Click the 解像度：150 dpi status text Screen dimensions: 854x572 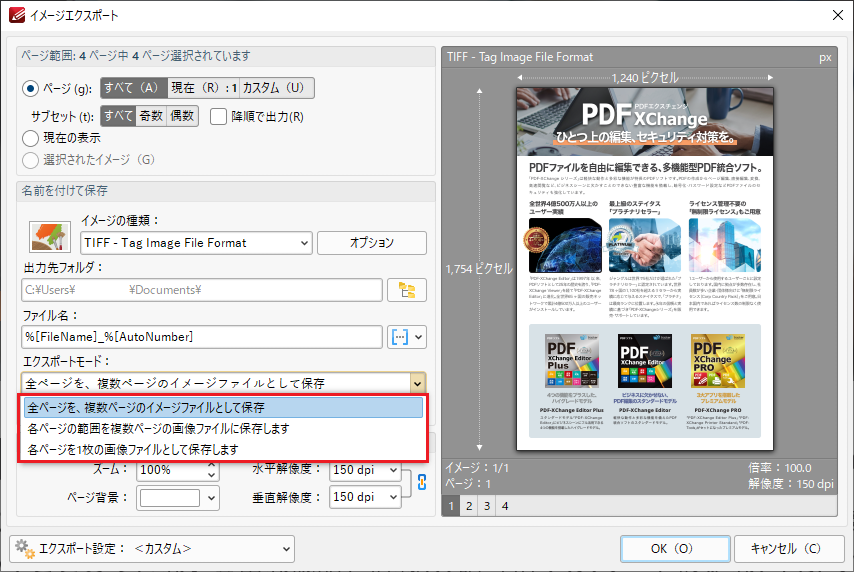[x=790, y=484]
